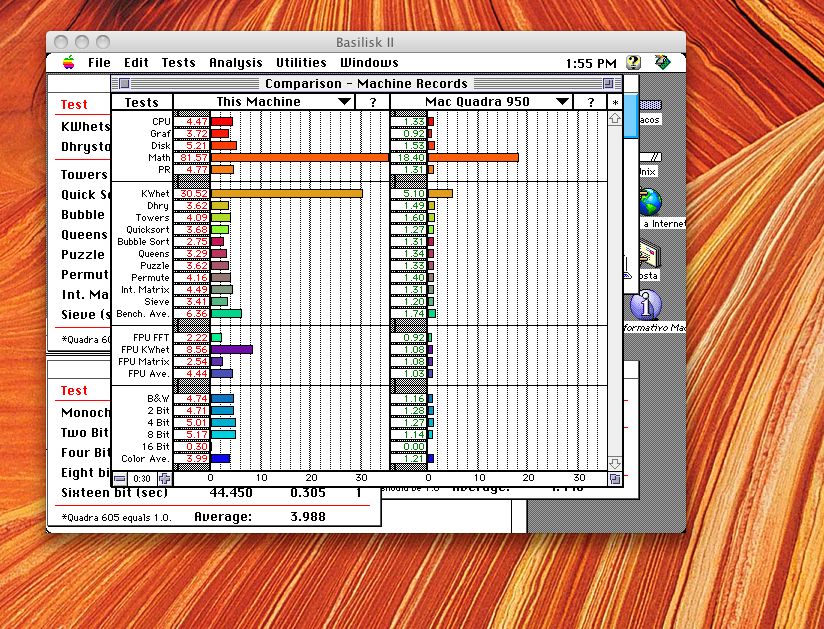The width and height of the screenshot is (824, 629).
Task: Click the Towers row in the background results window
Action: pos(84,174)
